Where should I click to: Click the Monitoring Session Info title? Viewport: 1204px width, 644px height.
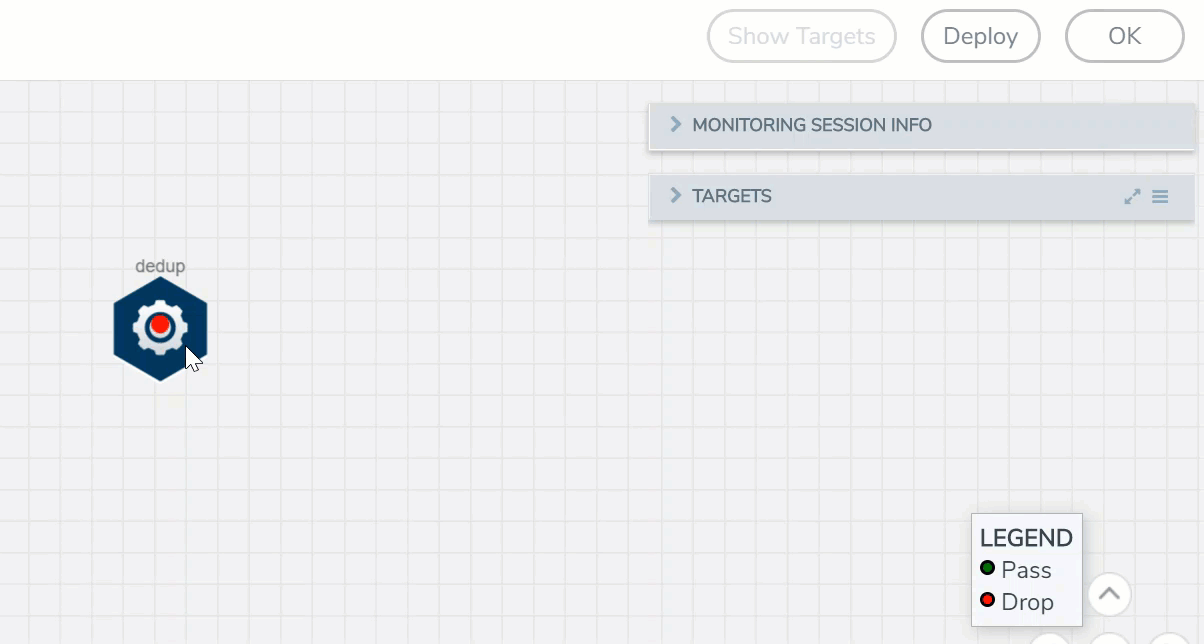[x=812, y=125]
